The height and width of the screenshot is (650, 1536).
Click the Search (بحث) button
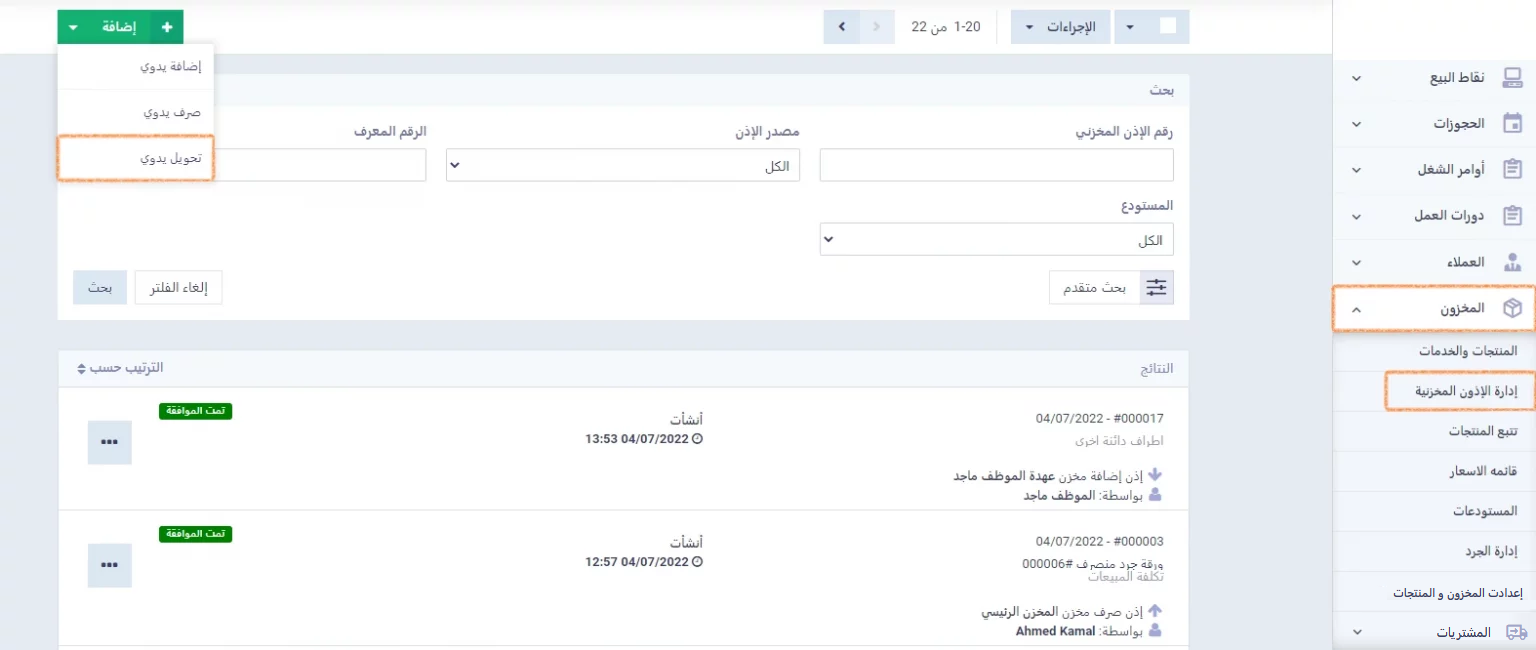(x=99, y=288)
